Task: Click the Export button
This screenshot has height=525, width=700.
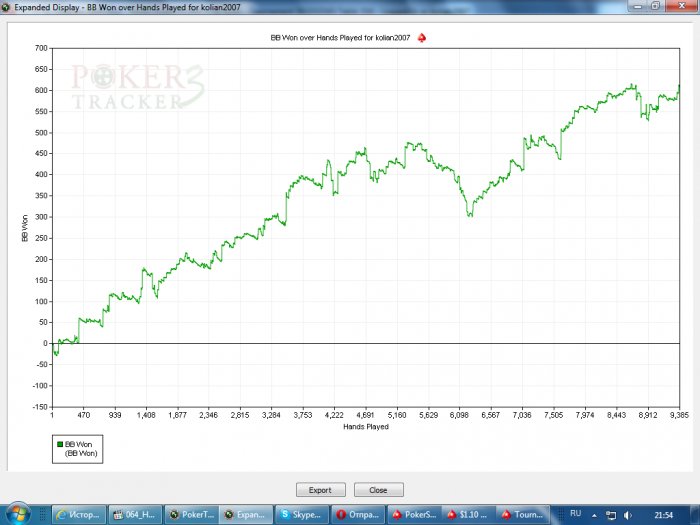Action: point(321,490)
